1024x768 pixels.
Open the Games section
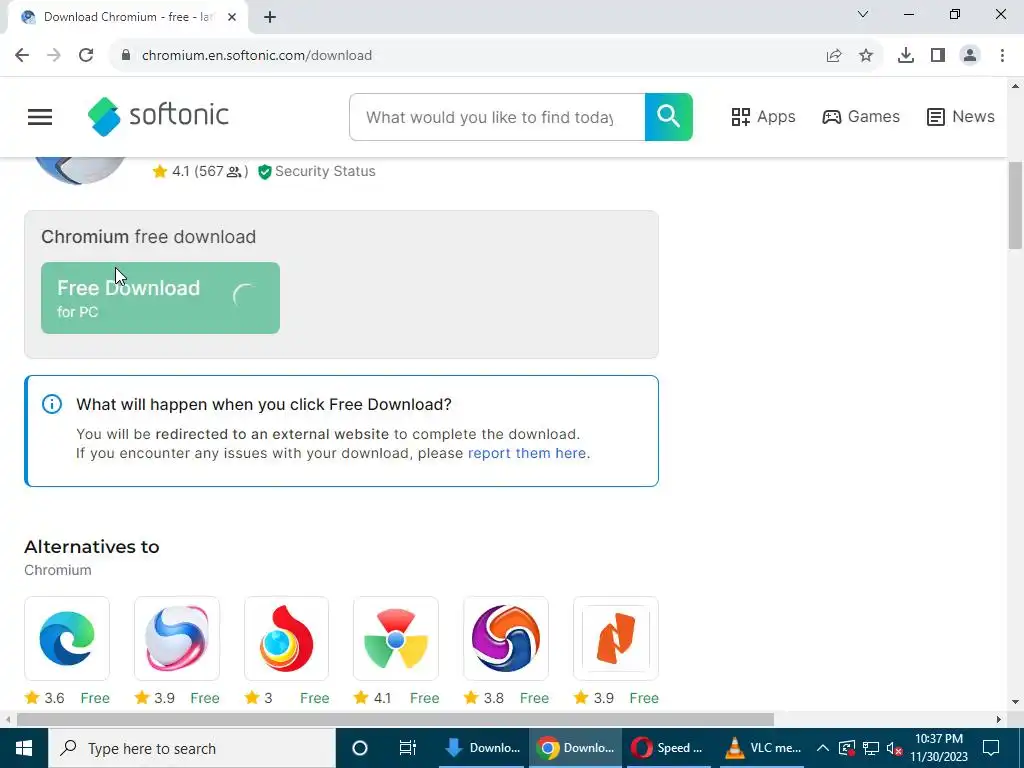tap(861, 117)
